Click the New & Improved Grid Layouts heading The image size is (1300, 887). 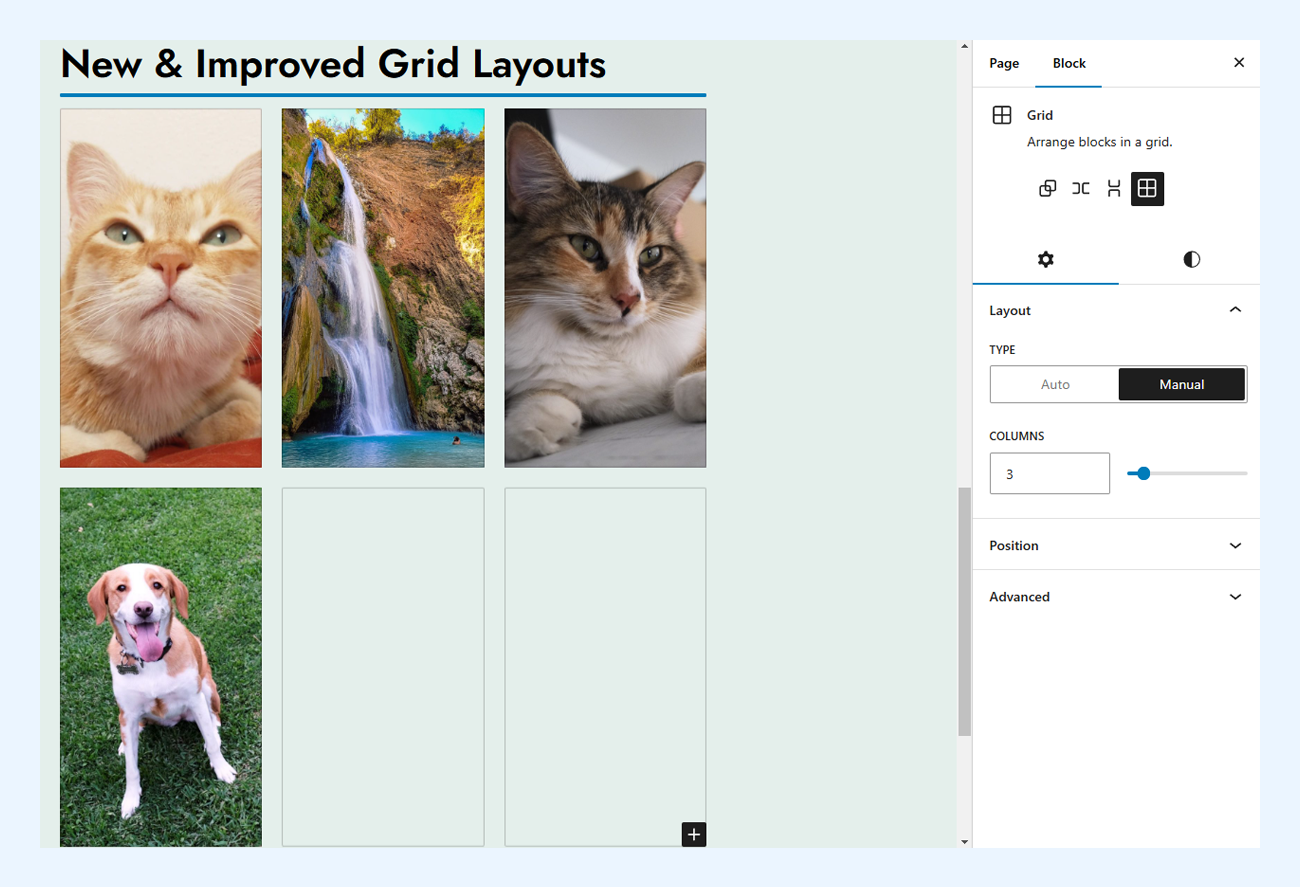coord(333,64)
